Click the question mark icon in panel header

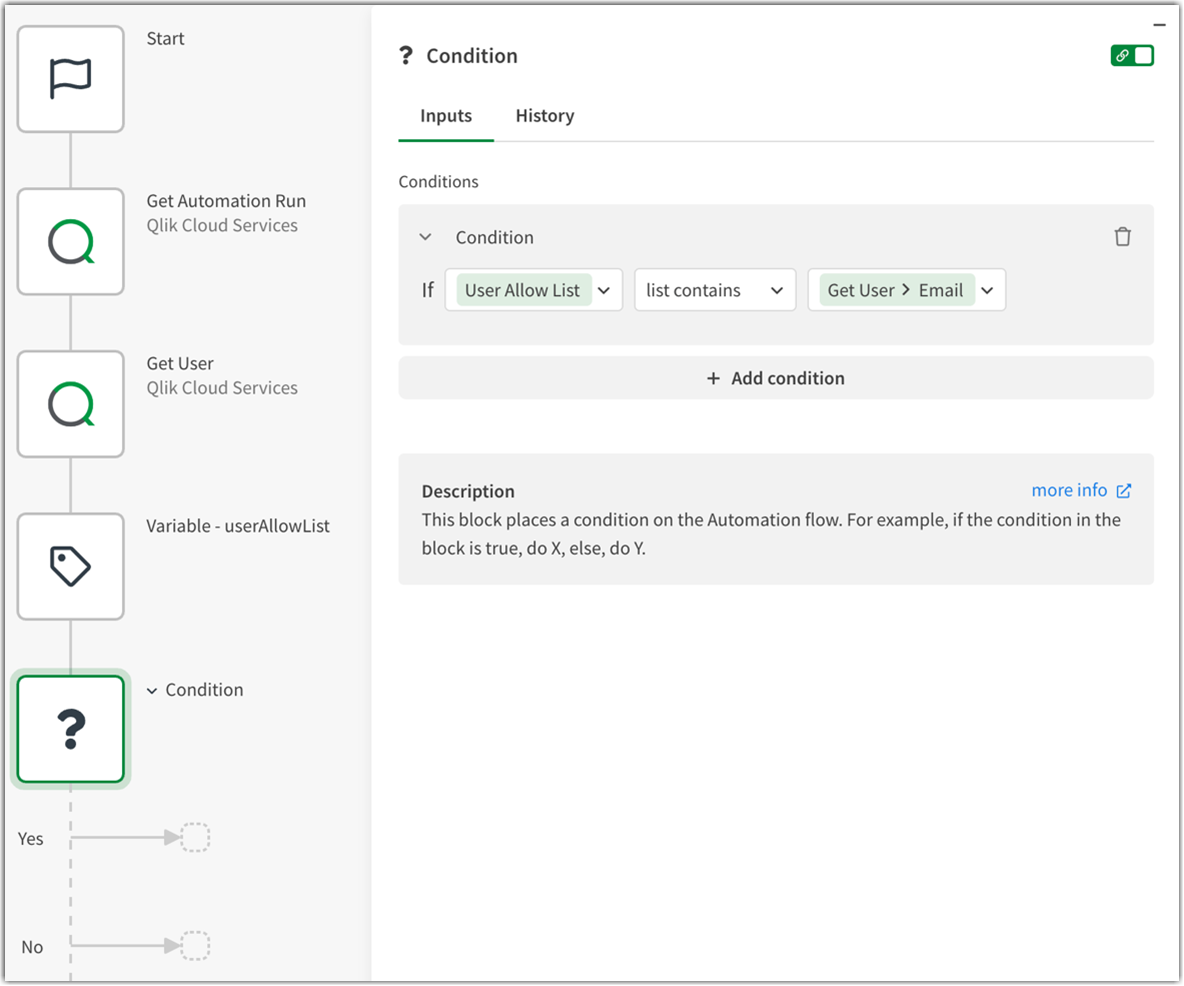[x=406, y=55]
